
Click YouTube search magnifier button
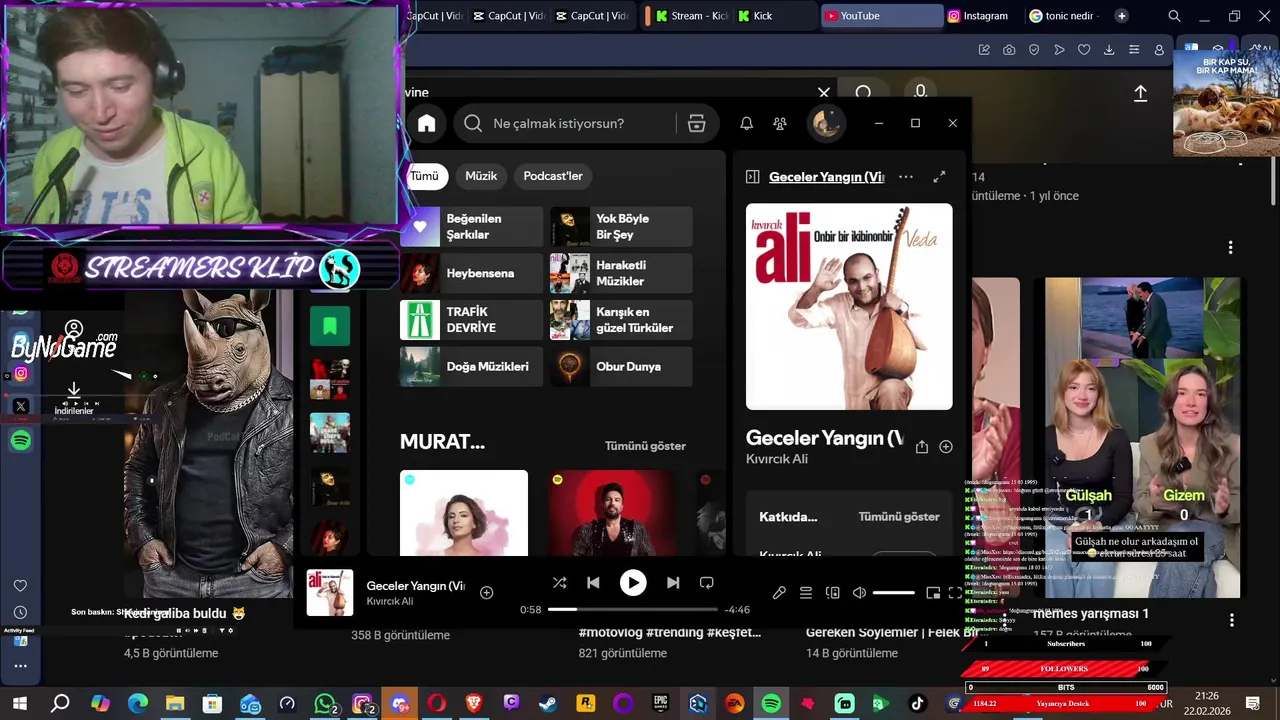(x=863, y=92)
